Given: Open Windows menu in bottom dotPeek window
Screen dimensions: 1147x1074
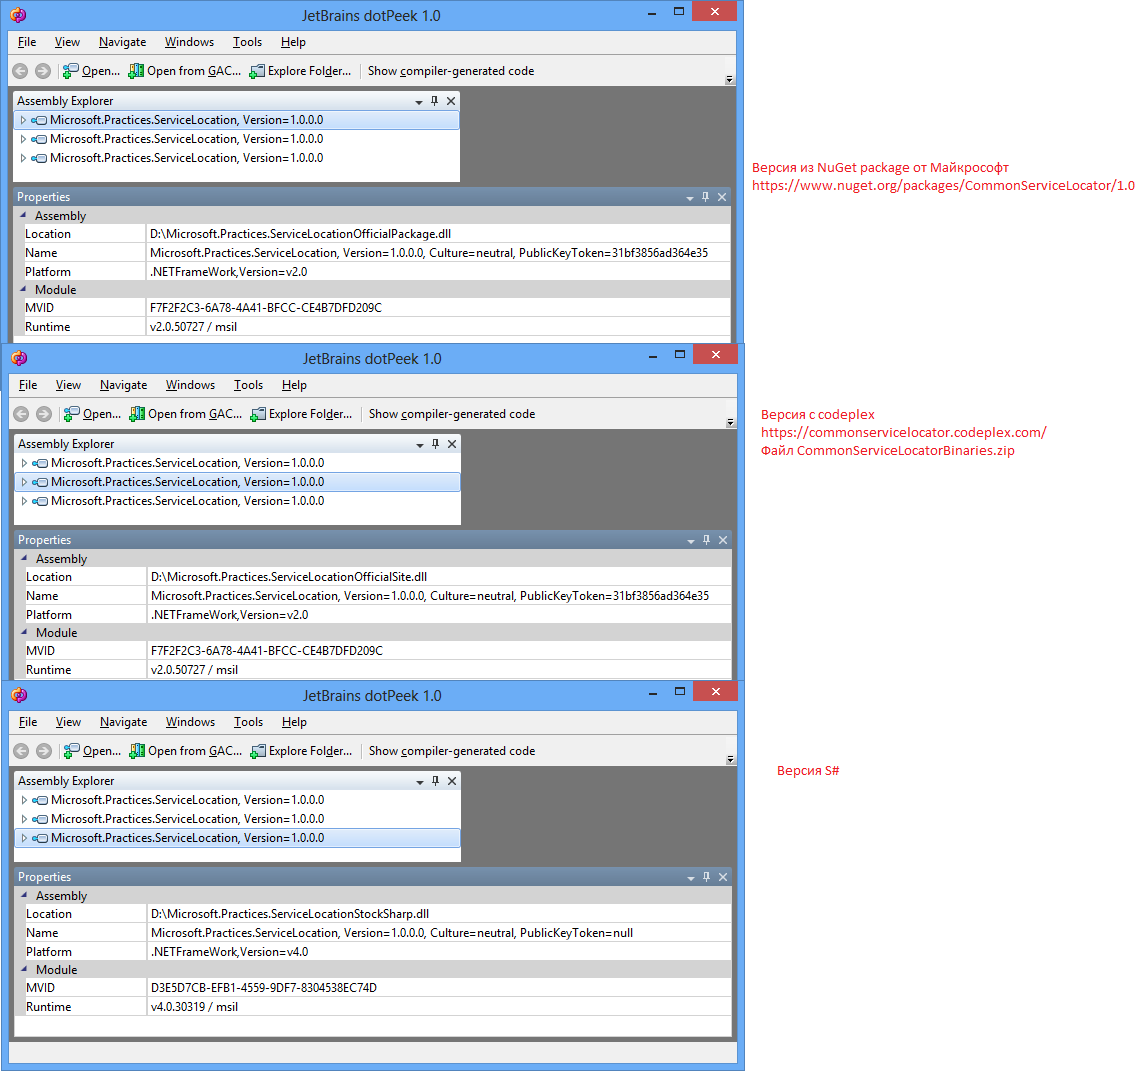Looking at the screenshot, I should pos(190,722).
